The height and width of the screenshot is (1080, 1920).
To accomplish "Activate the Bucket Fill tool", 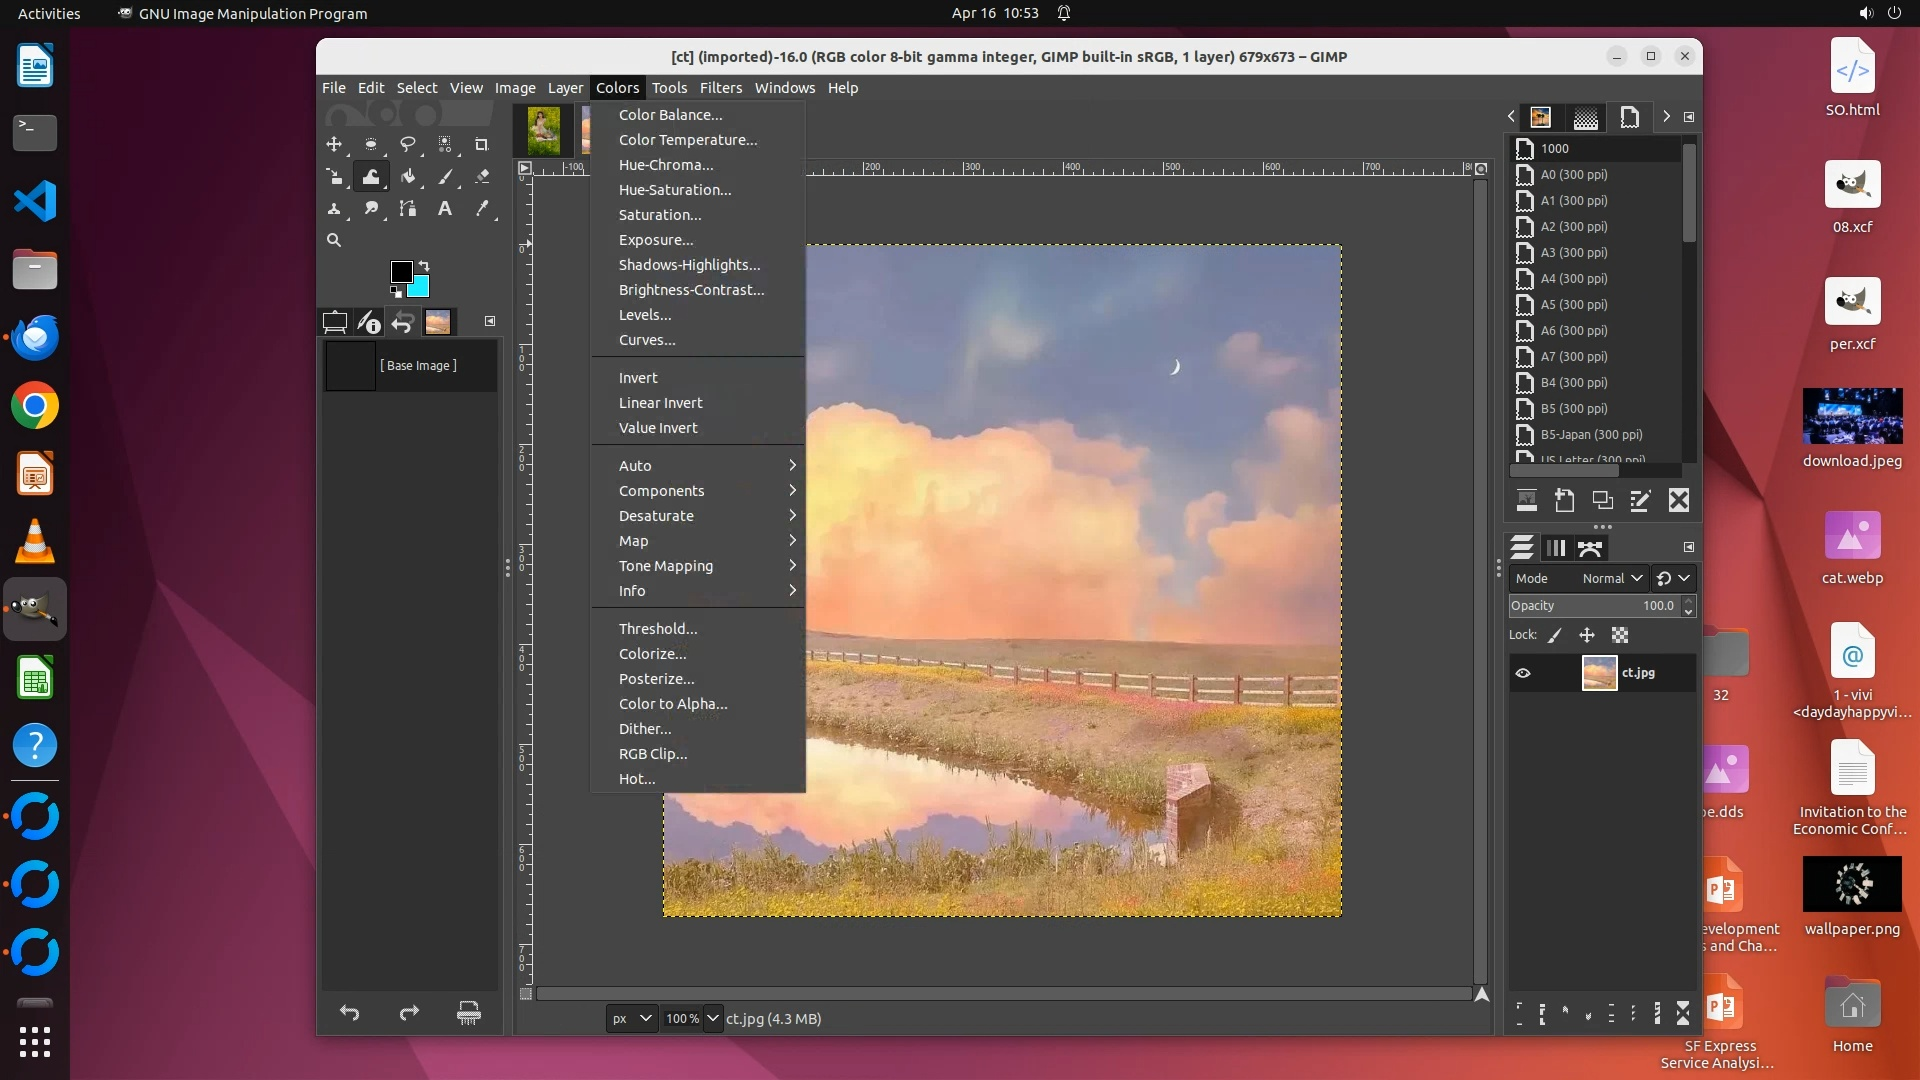I will coord(408,177).
